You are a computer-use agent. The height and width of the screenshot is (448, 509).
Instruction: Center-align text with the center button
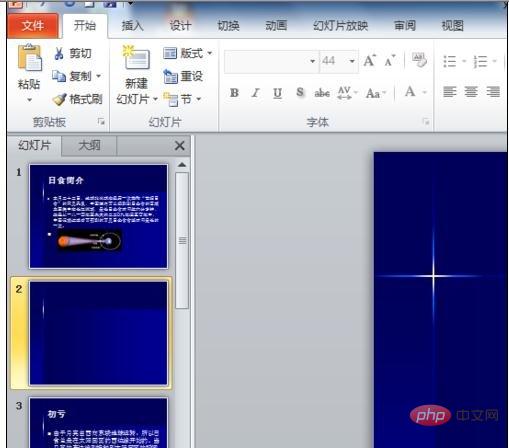[471, 92]
